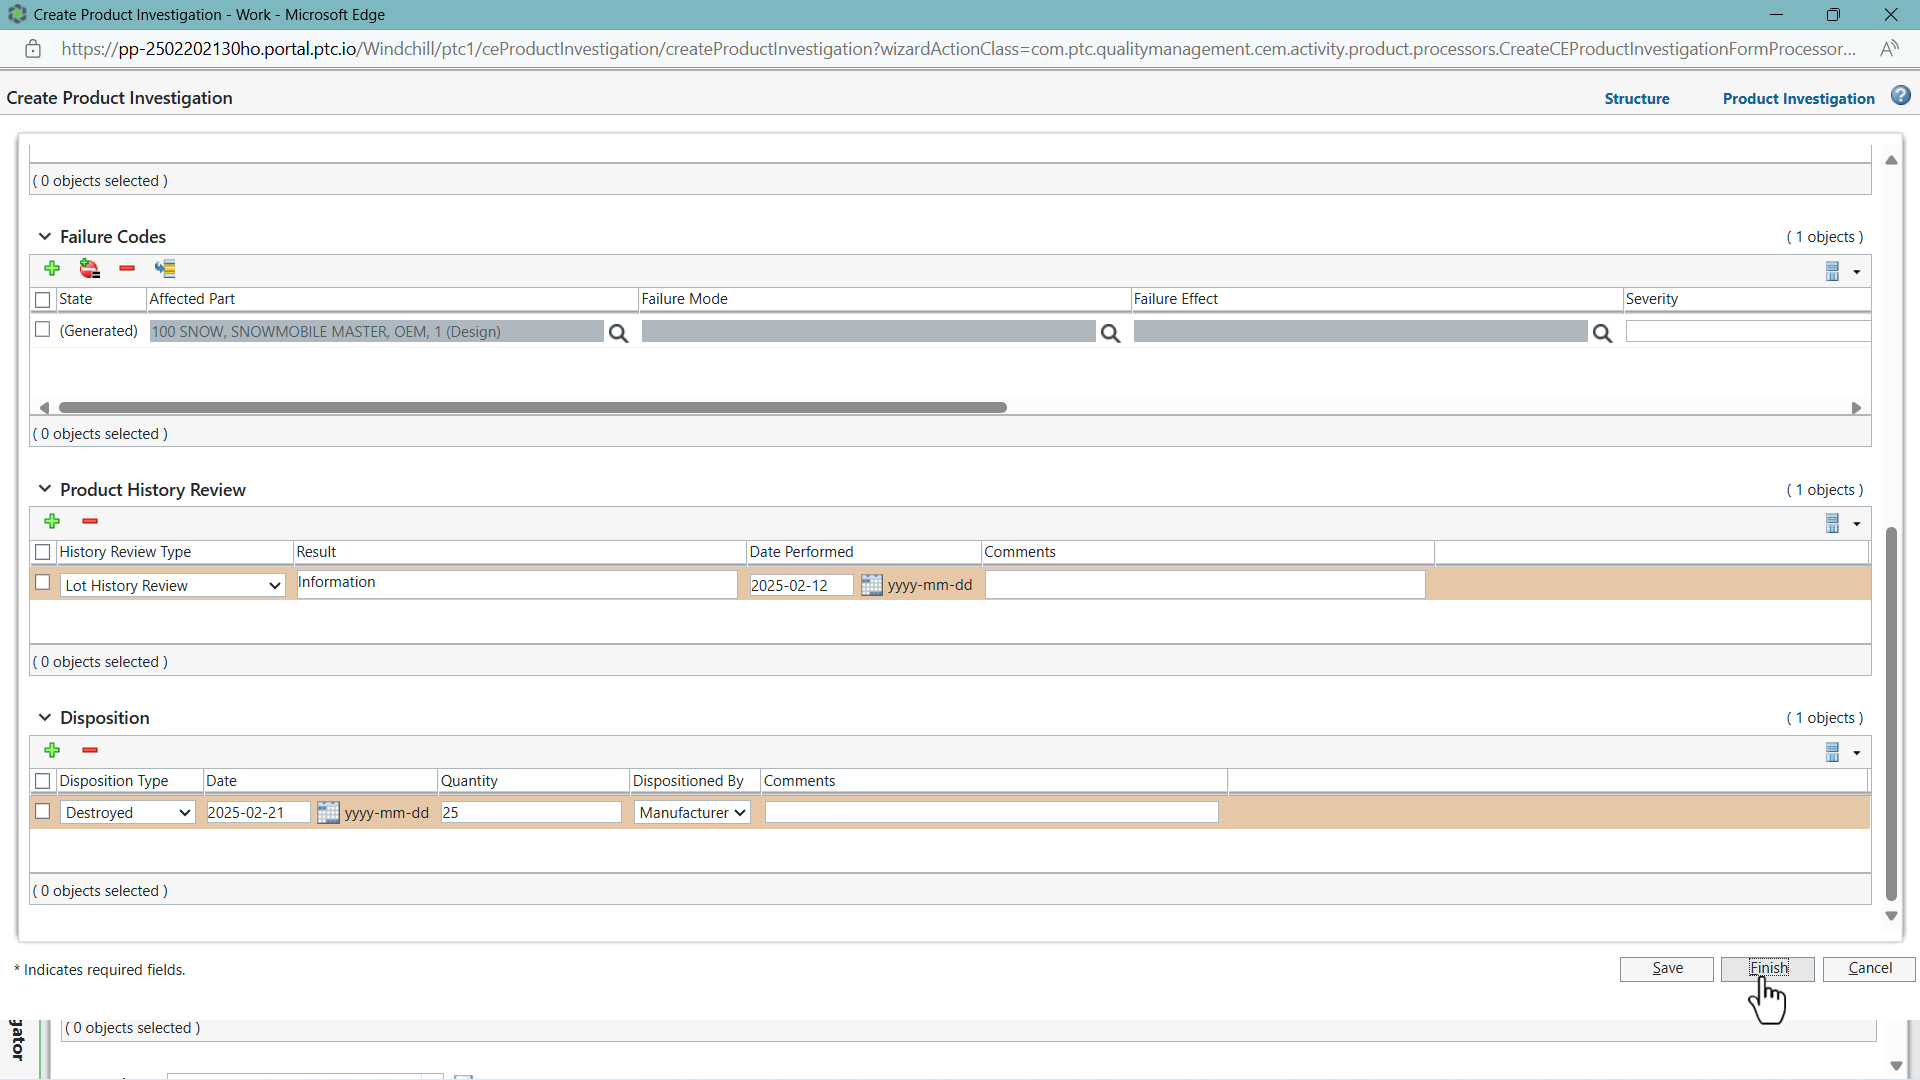Click the Product History Review Comments field
This screenshot has width=1920, height=1080.
(x=1205, y=585)
